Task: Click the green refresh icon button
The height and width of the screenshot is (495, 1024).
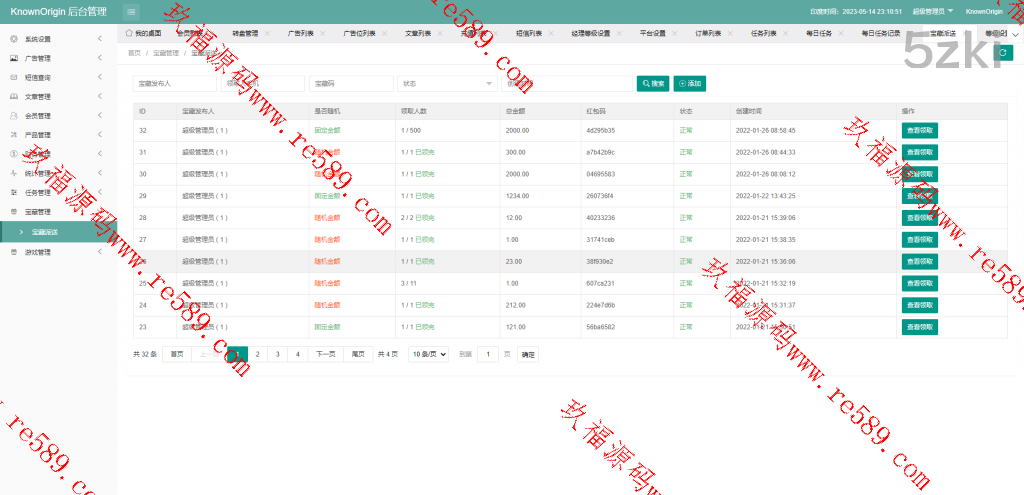Action: tap(1004, 52)
